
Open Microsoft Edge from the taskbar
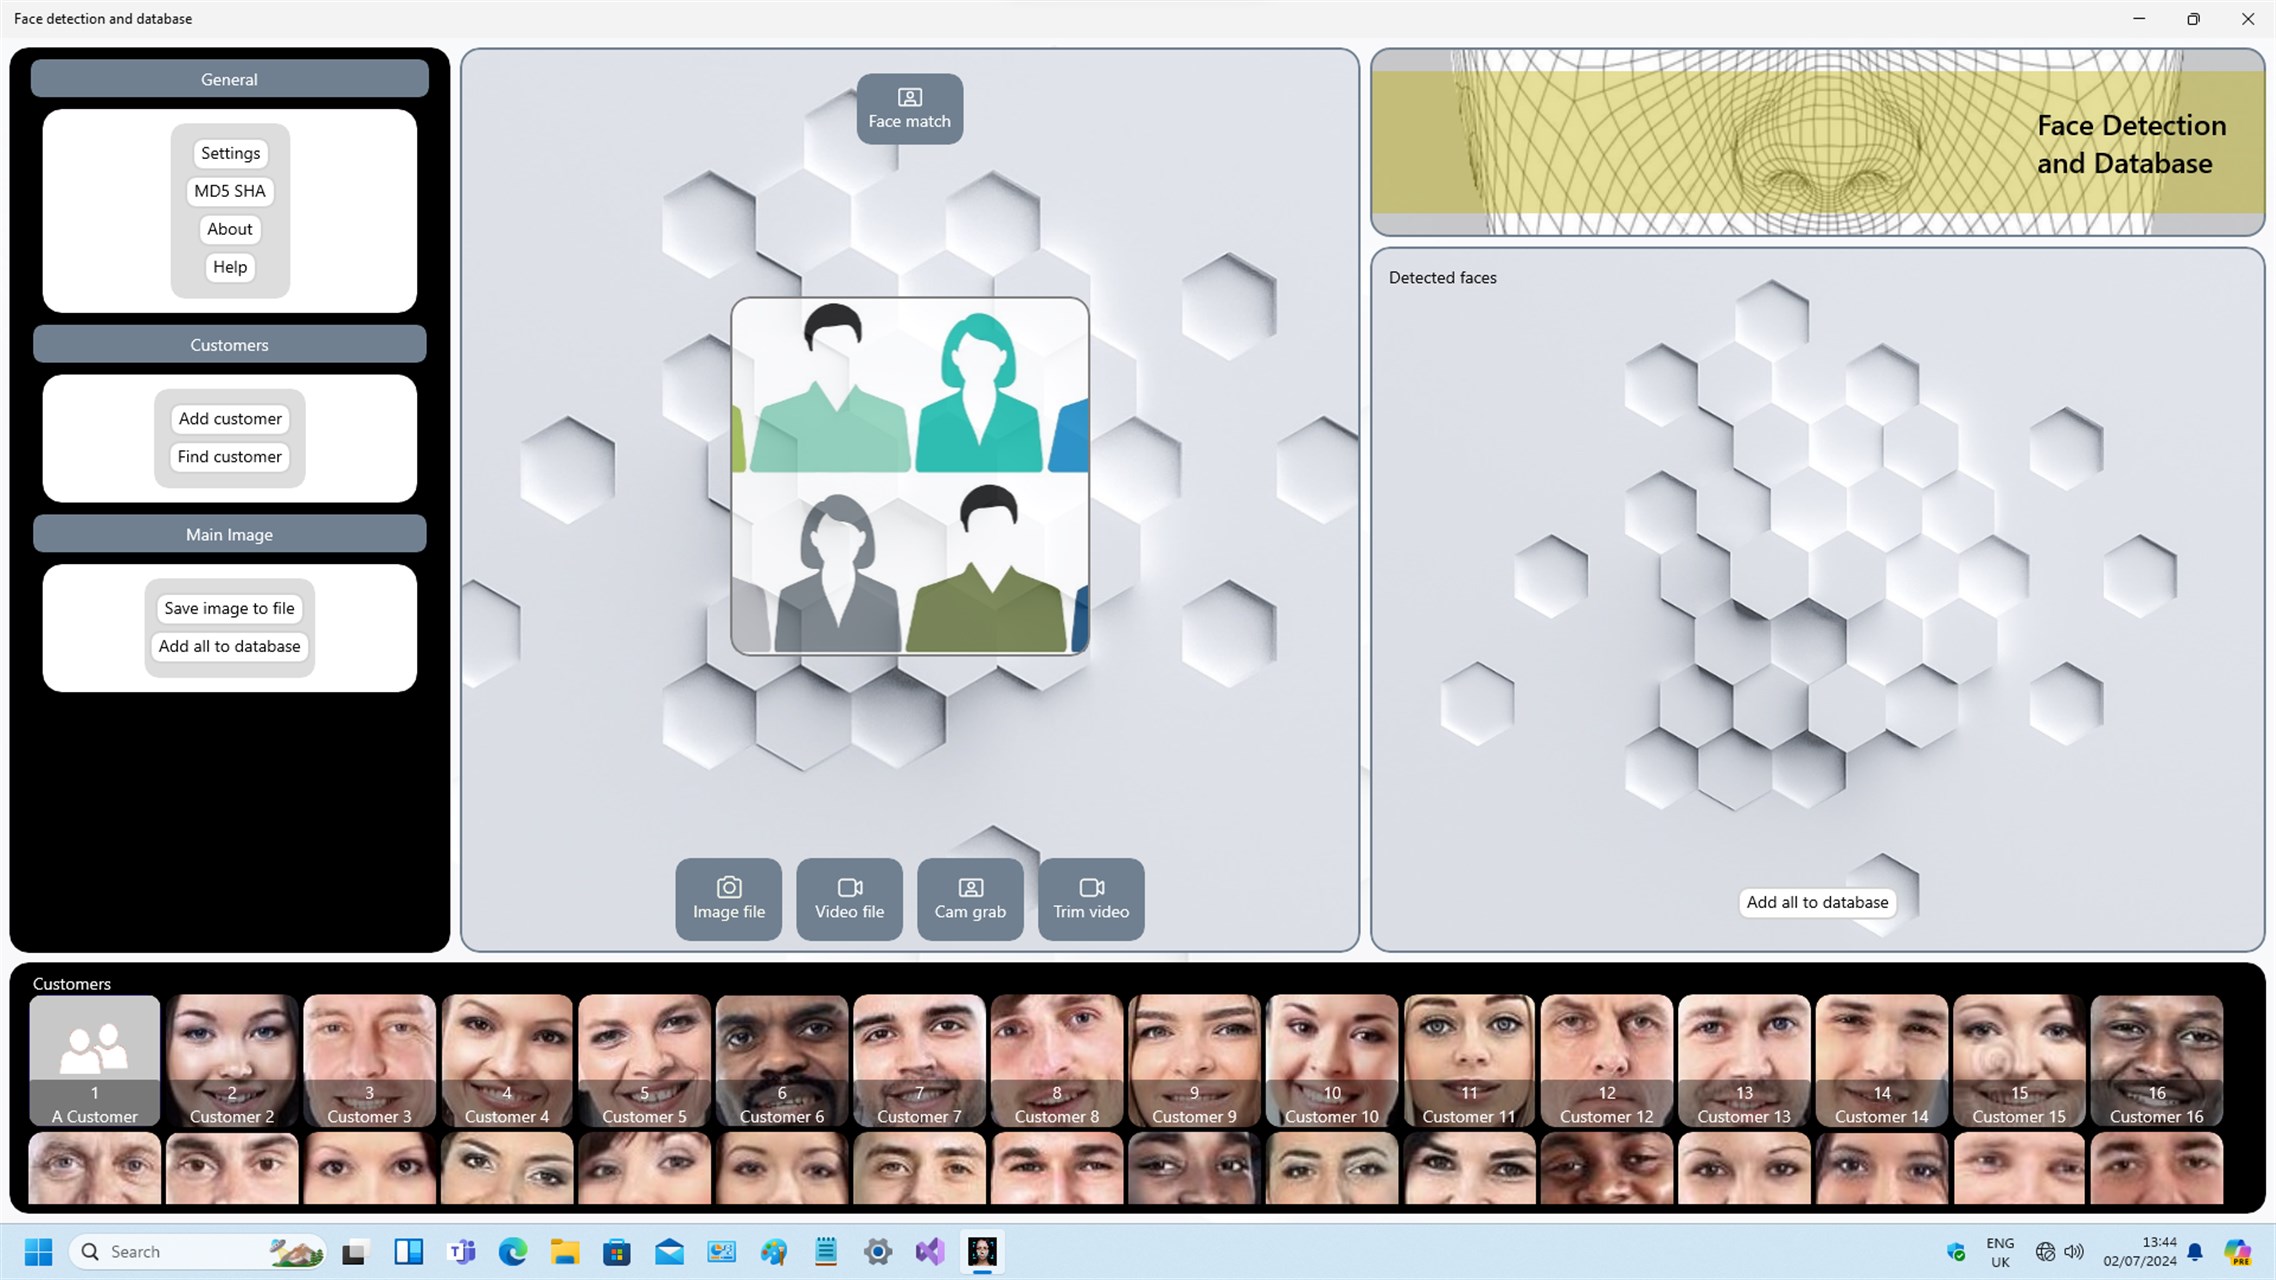tap(513, 1251)
